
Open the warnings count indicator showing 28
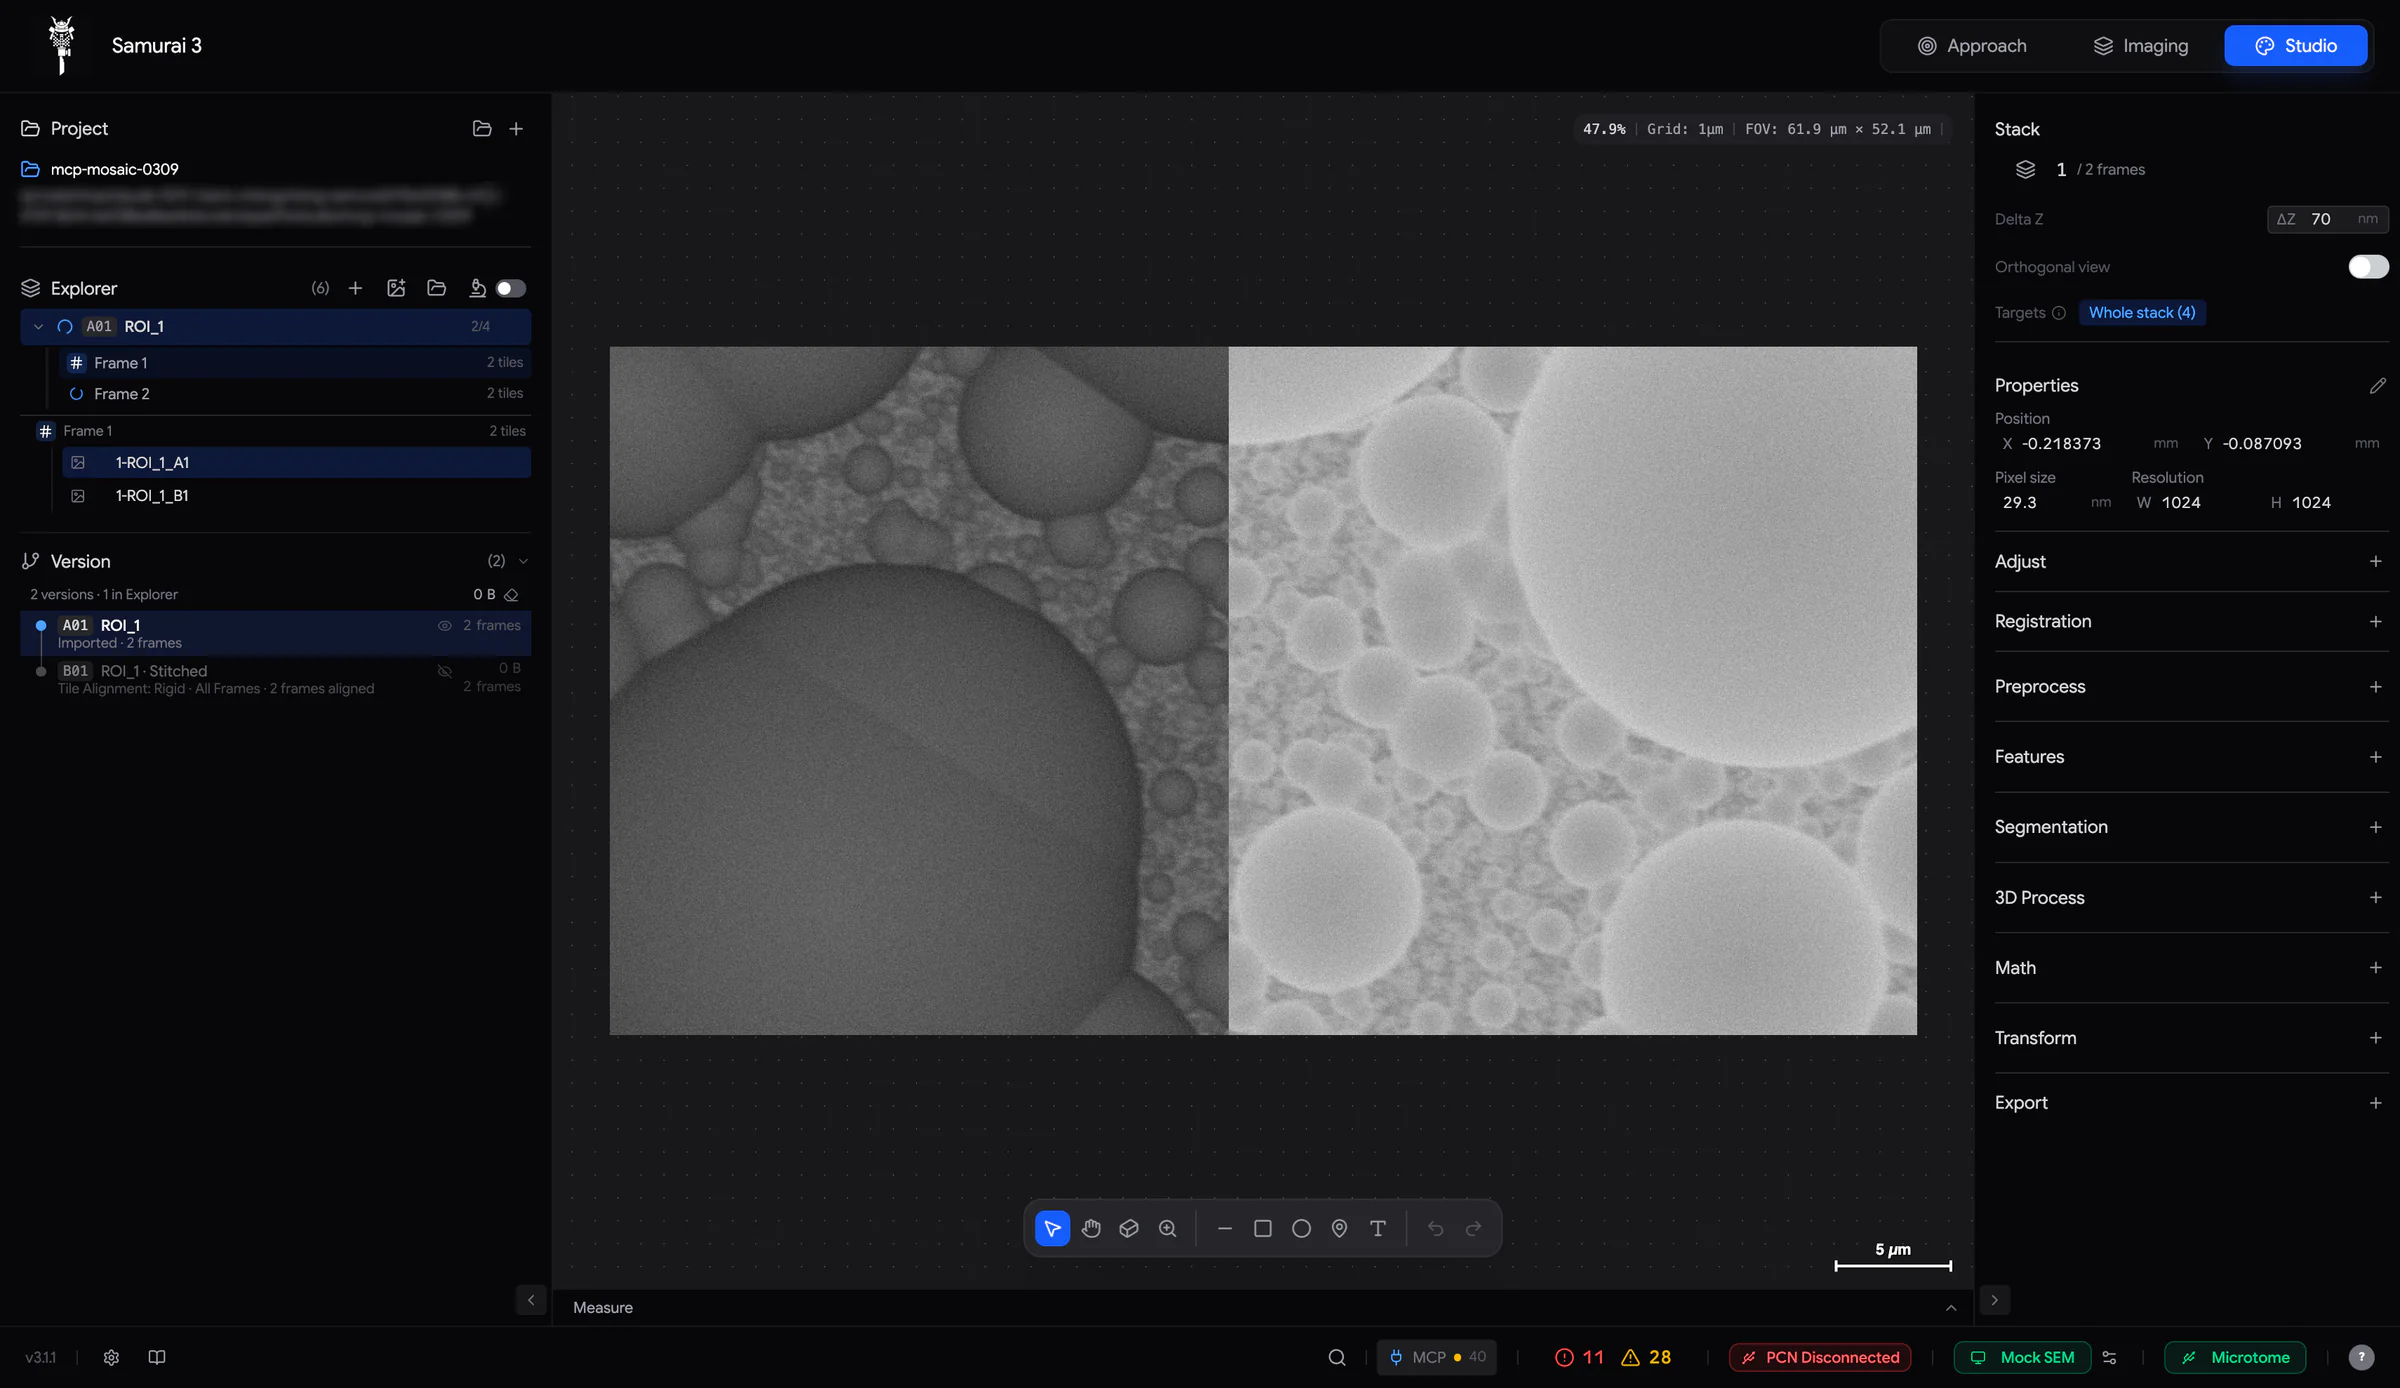[1646, 1357]
